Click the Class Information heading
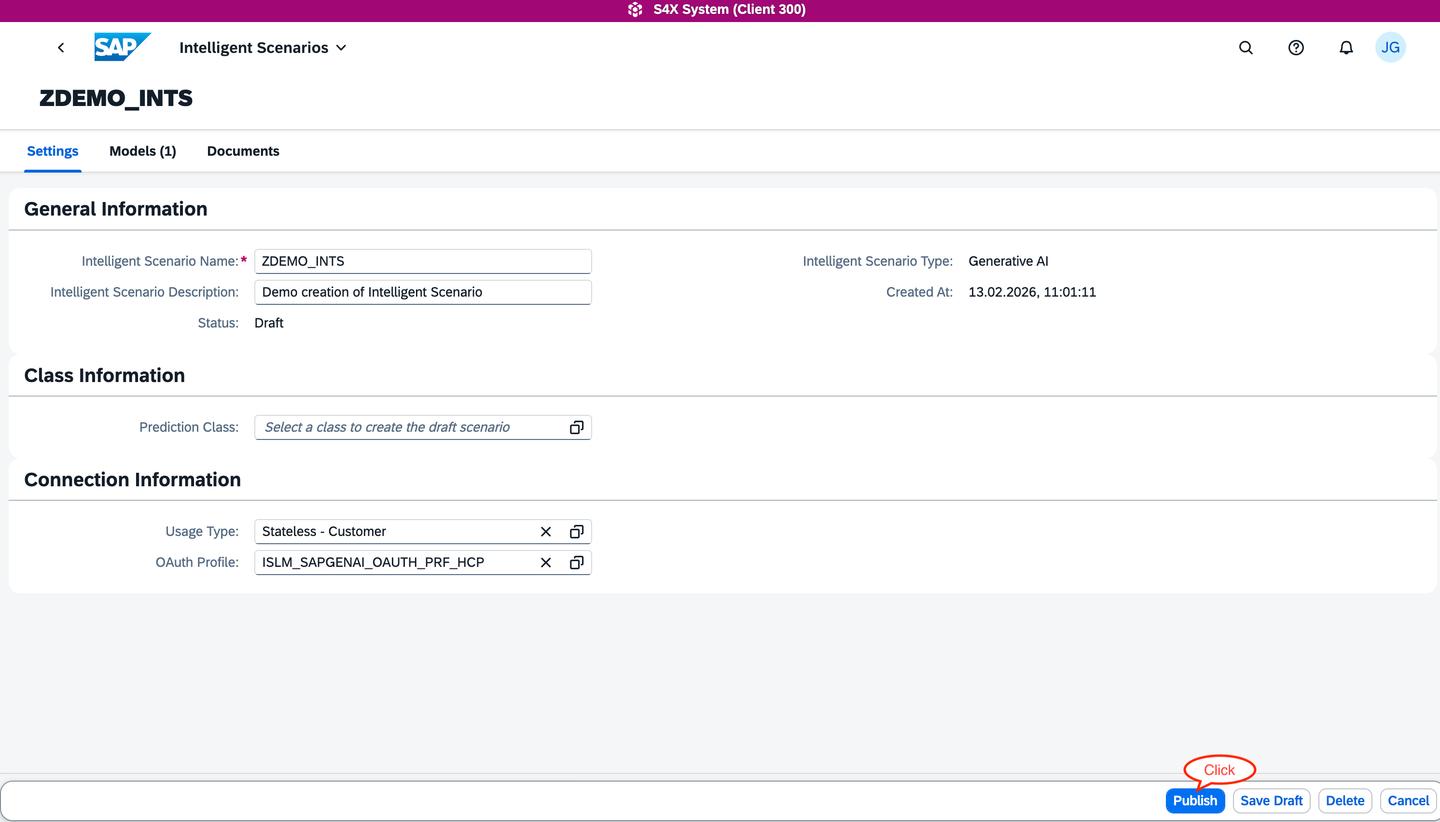Screen dimensions: 1440x822 (x=105, y=376)
